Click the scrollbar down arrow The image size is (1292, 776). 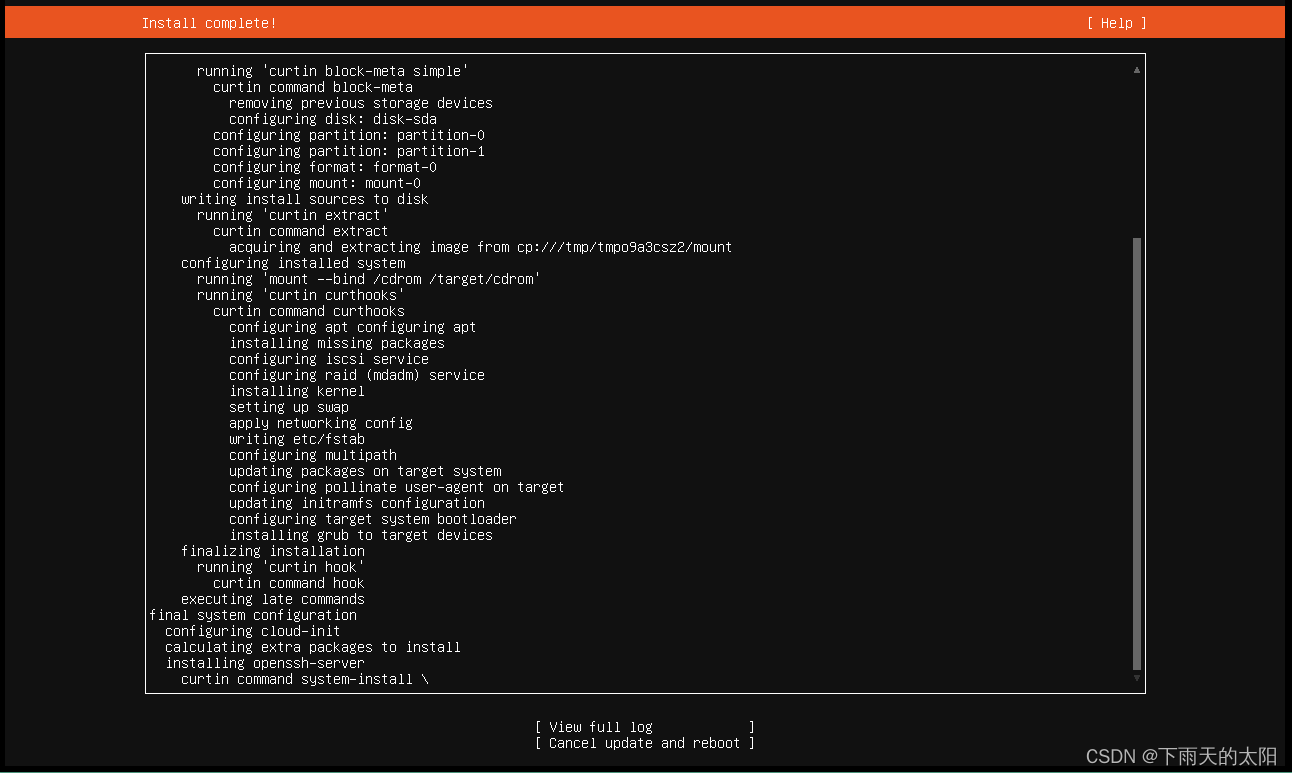point(1136,676)
